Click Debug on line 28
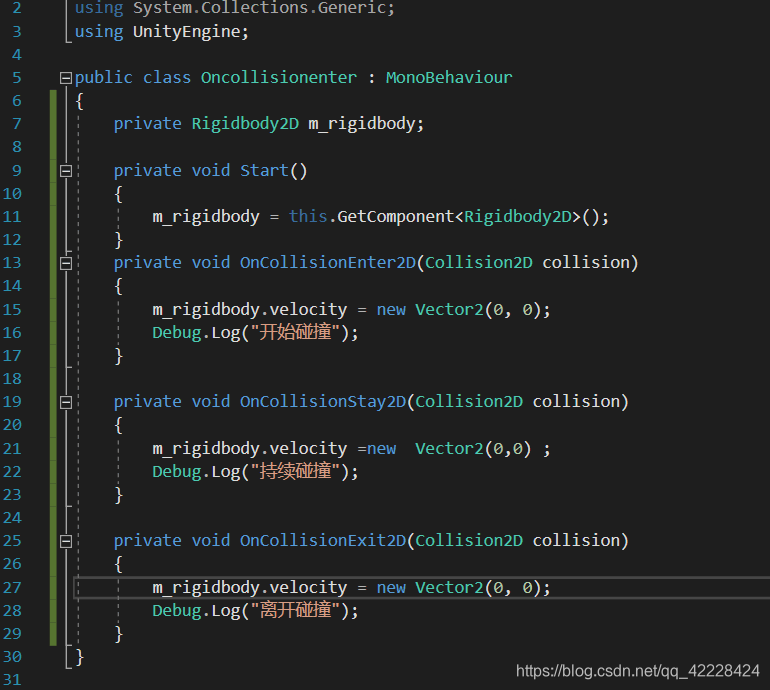 tap(177, 610)
